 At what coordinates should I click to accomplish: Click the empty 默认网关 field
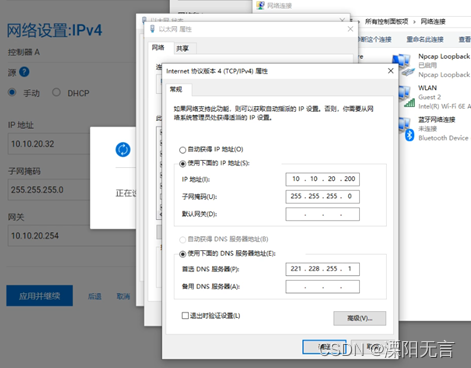pos(322,214)
